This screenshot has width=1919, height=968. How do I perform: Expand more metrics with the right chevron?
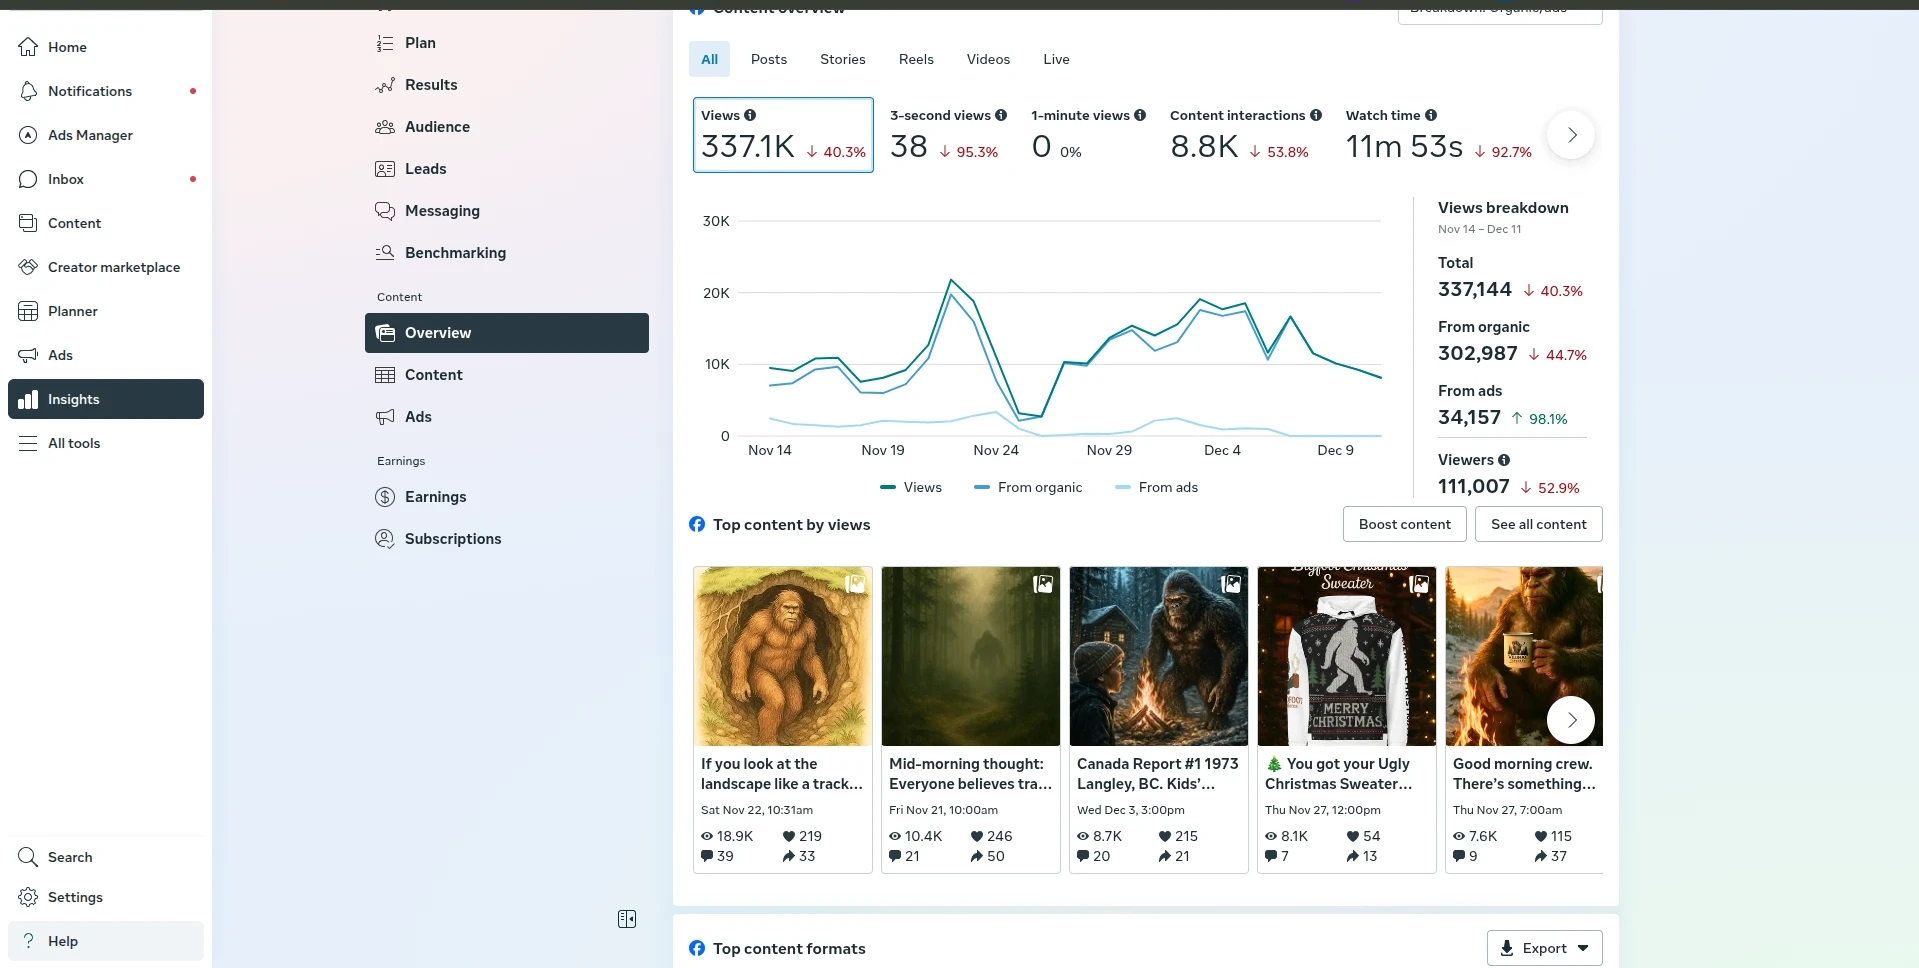tap(1571, 135)
